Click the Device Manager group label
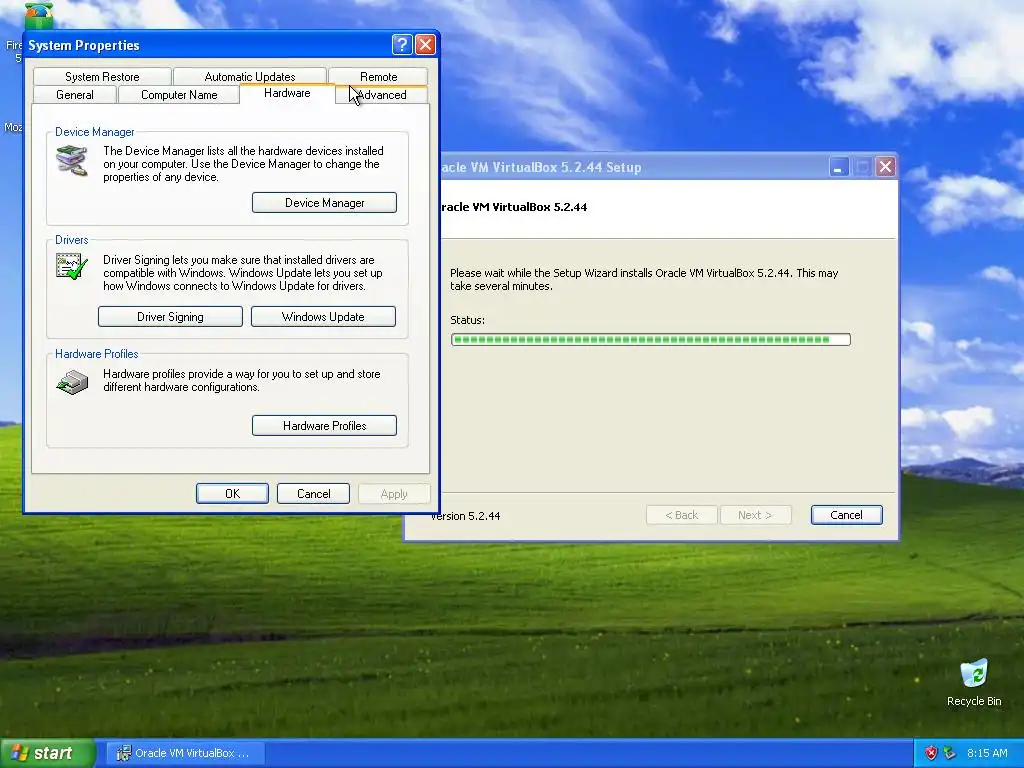Screen dimensions: 1024x768 95,132
